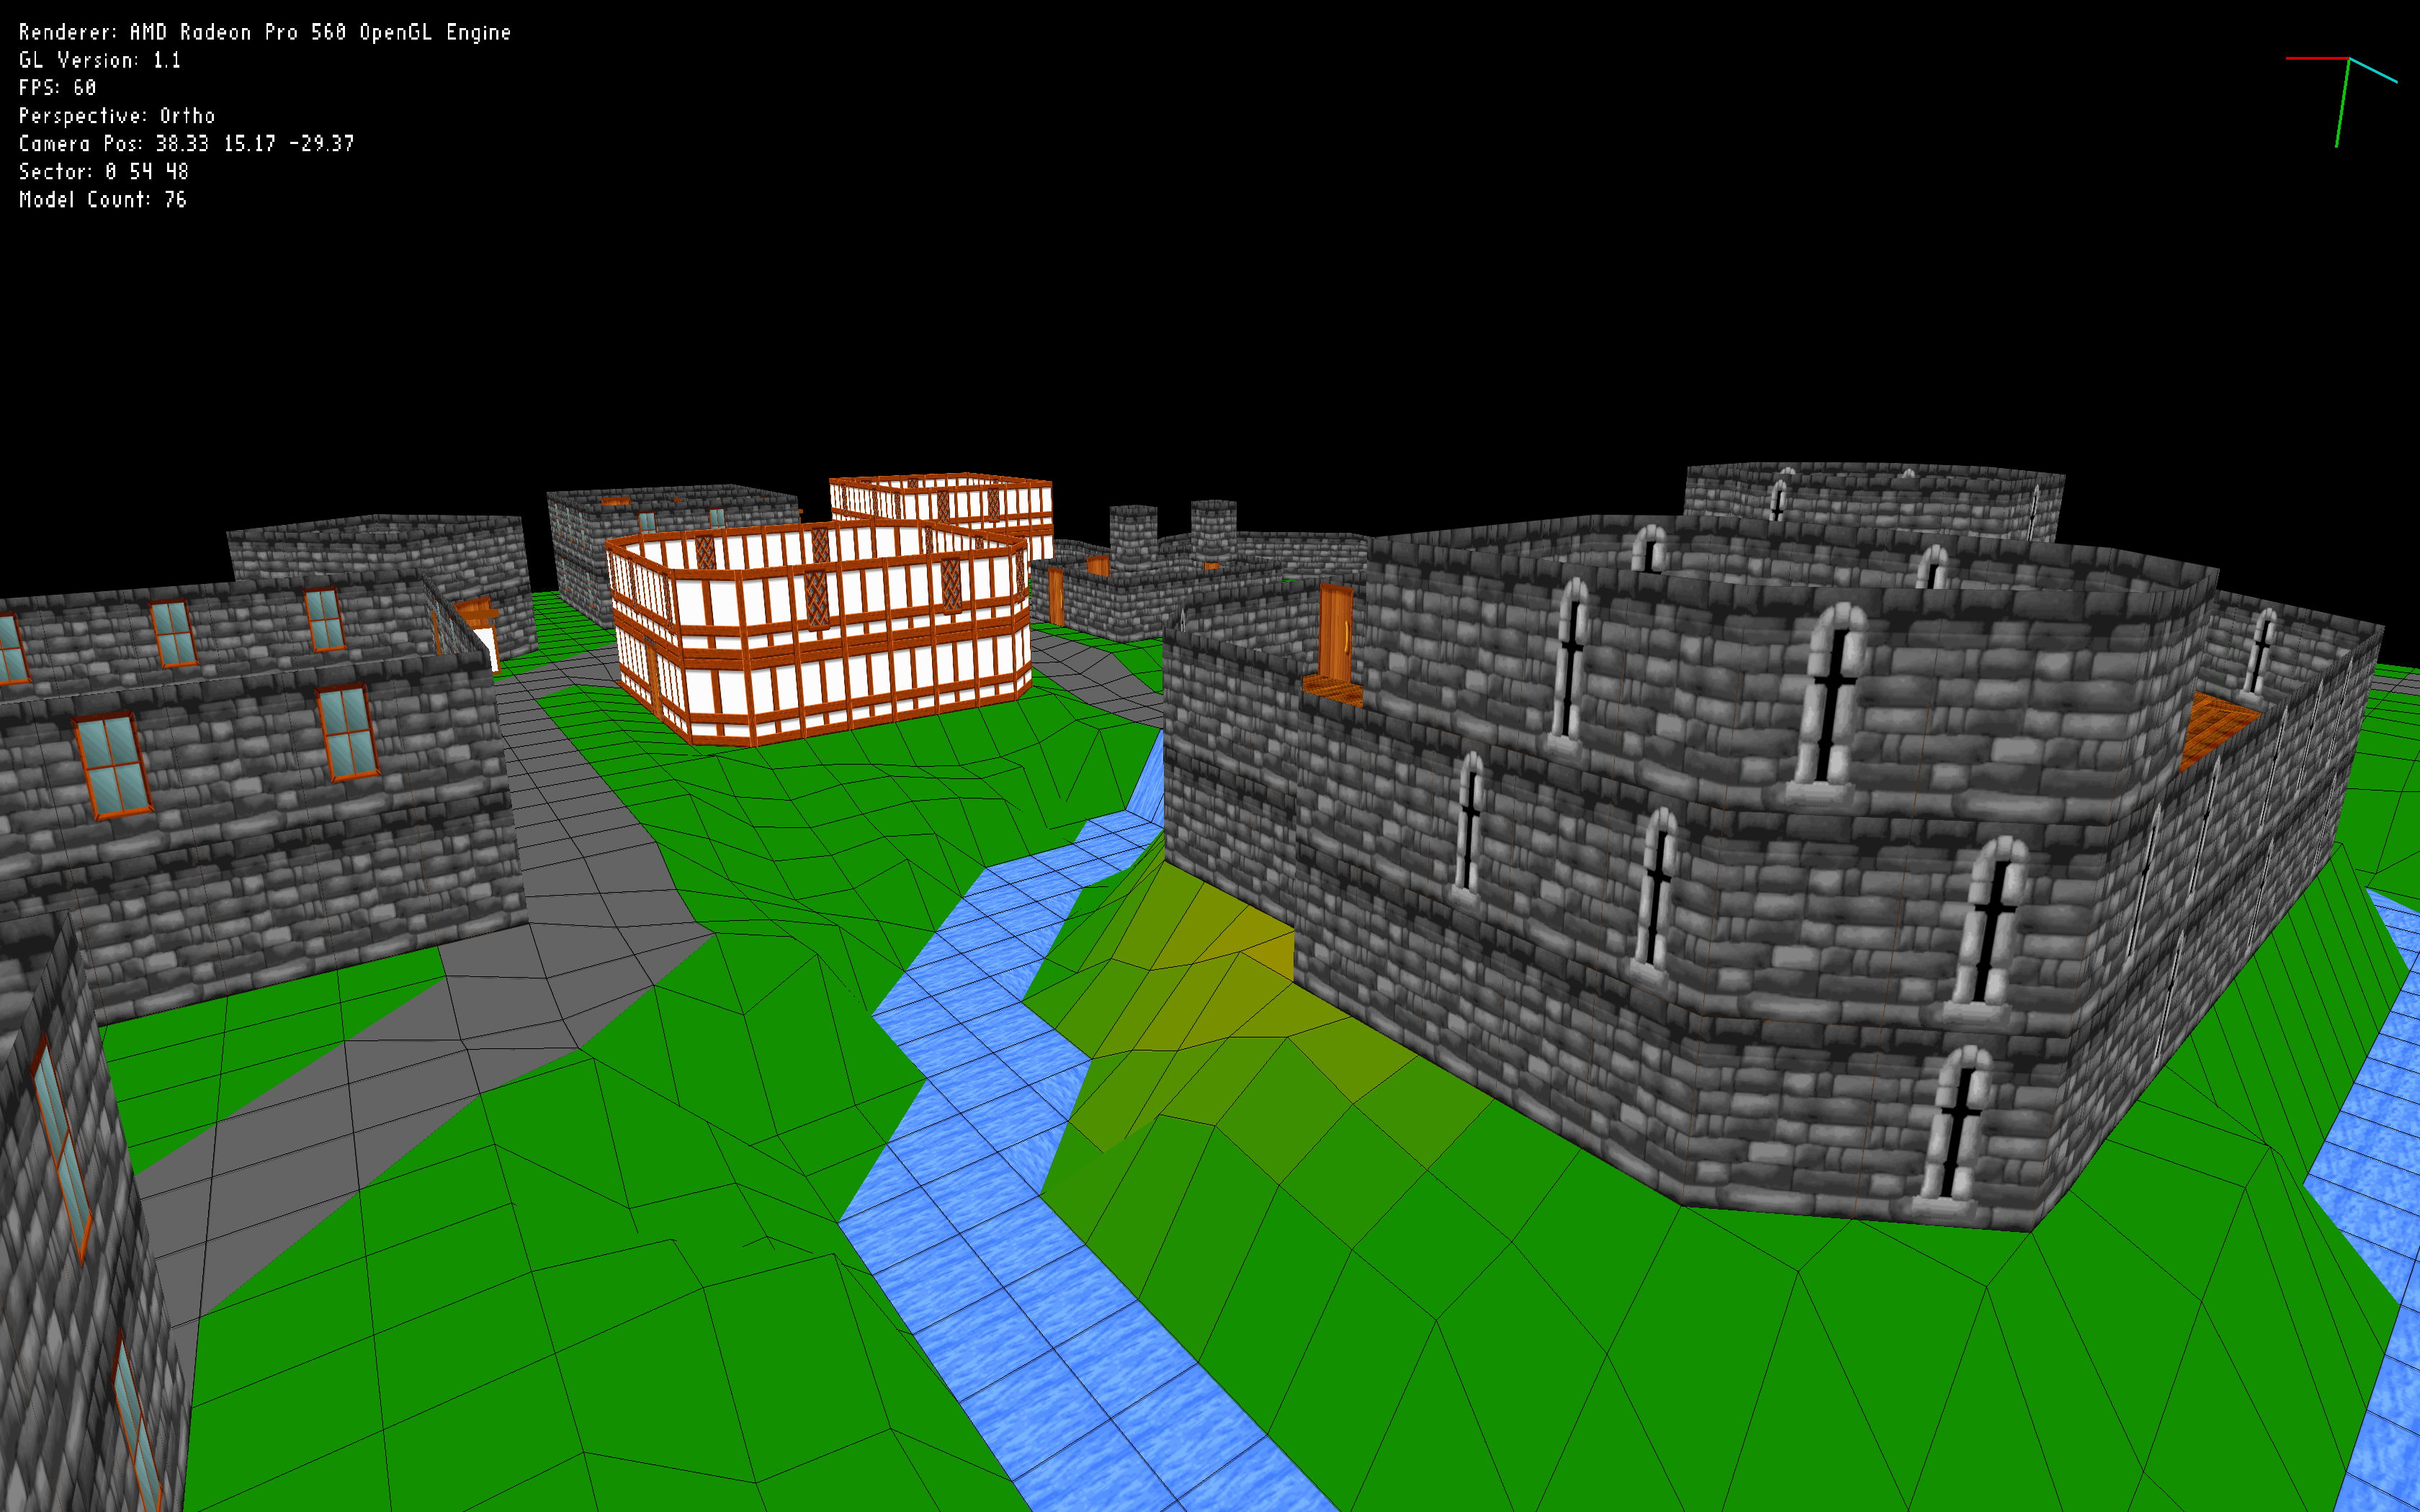The image size is (2420, 1512).
Task: Click the Perspective: Ortho readout
Action: 117,116
